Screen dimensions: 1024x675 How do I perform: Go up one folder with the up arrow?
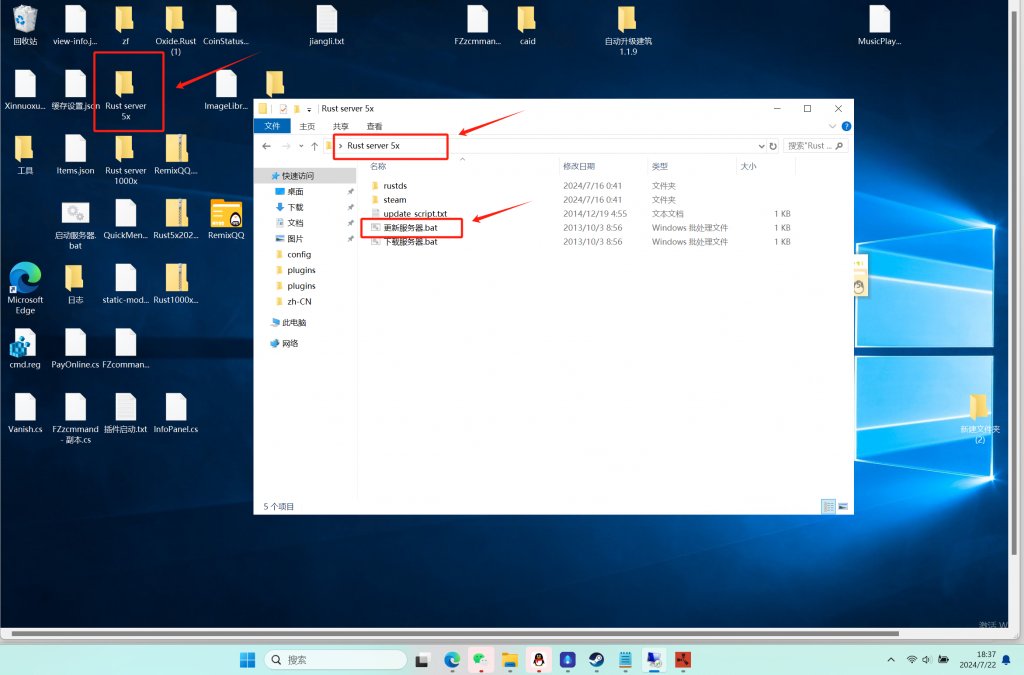(314, 146)
